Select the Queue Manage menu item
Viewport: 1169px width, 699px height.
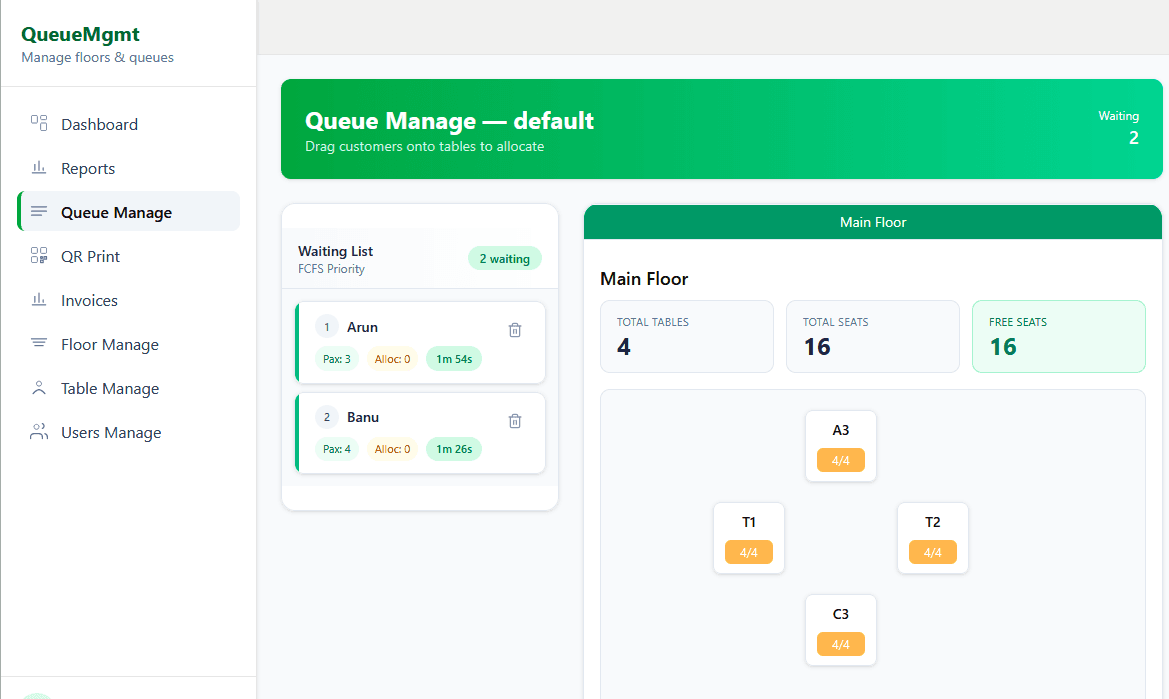(128, 212)
